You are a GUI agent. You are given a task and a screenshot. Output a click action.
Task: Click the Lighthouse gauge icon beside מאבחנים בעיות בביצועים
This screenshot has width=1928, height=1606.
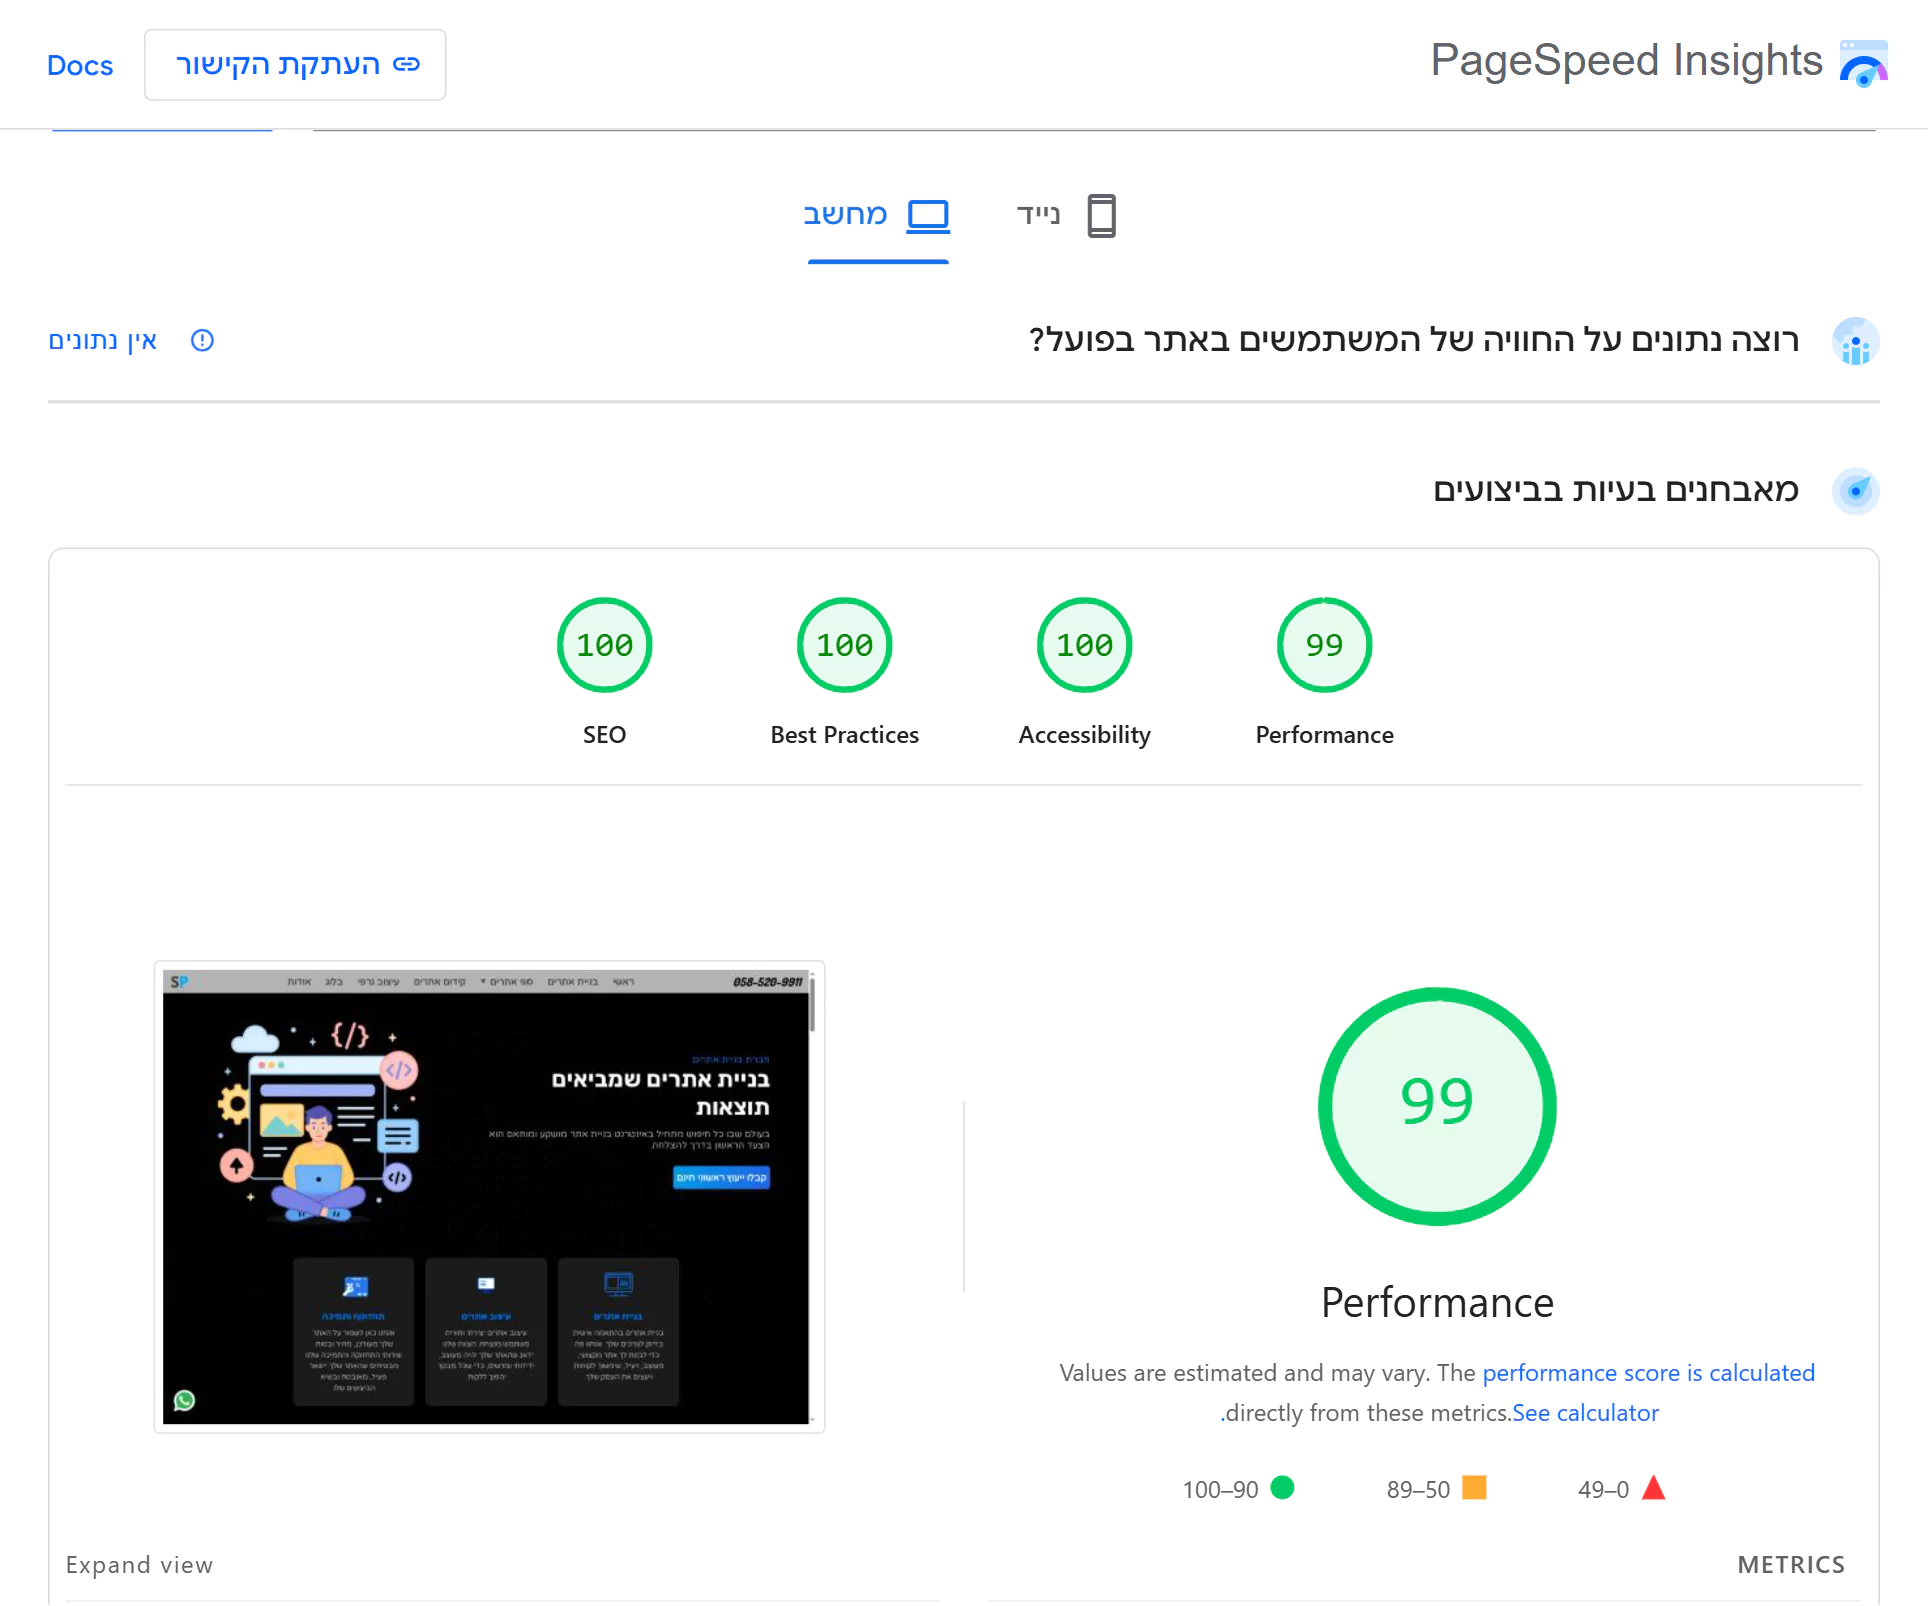point(1856,490)
